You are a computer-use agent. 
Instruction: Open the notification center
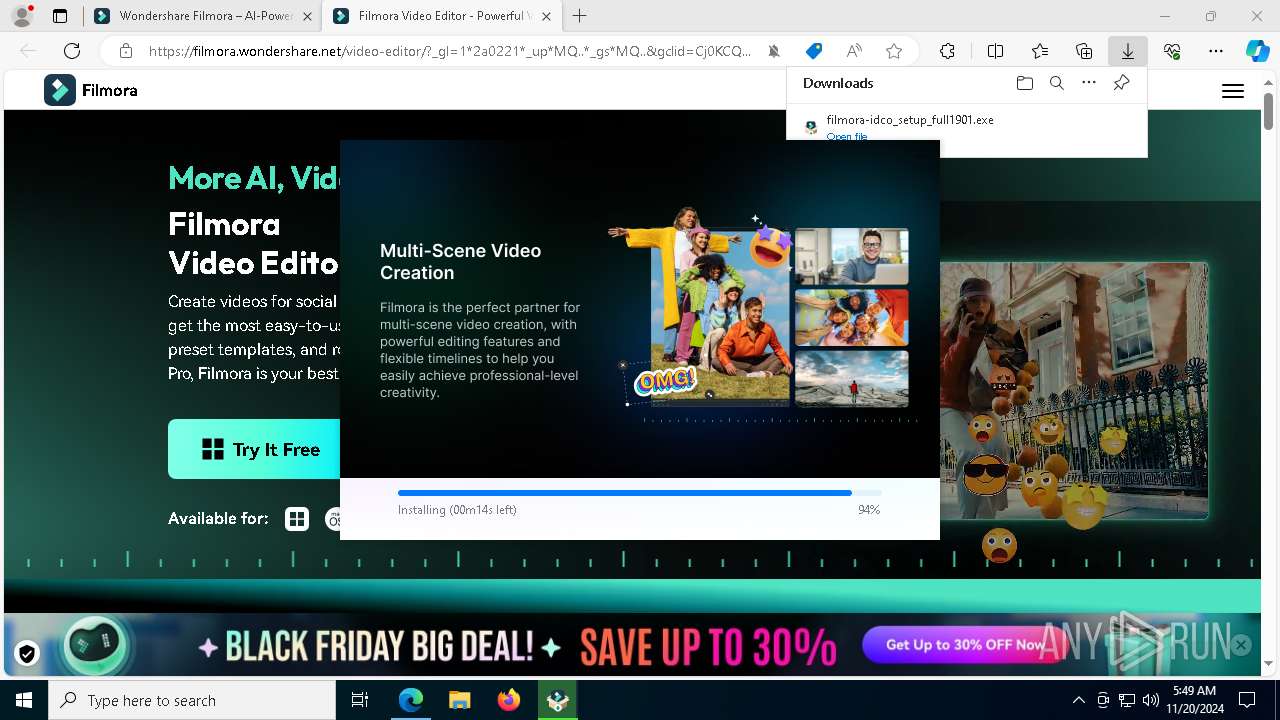coord(1247,700)
